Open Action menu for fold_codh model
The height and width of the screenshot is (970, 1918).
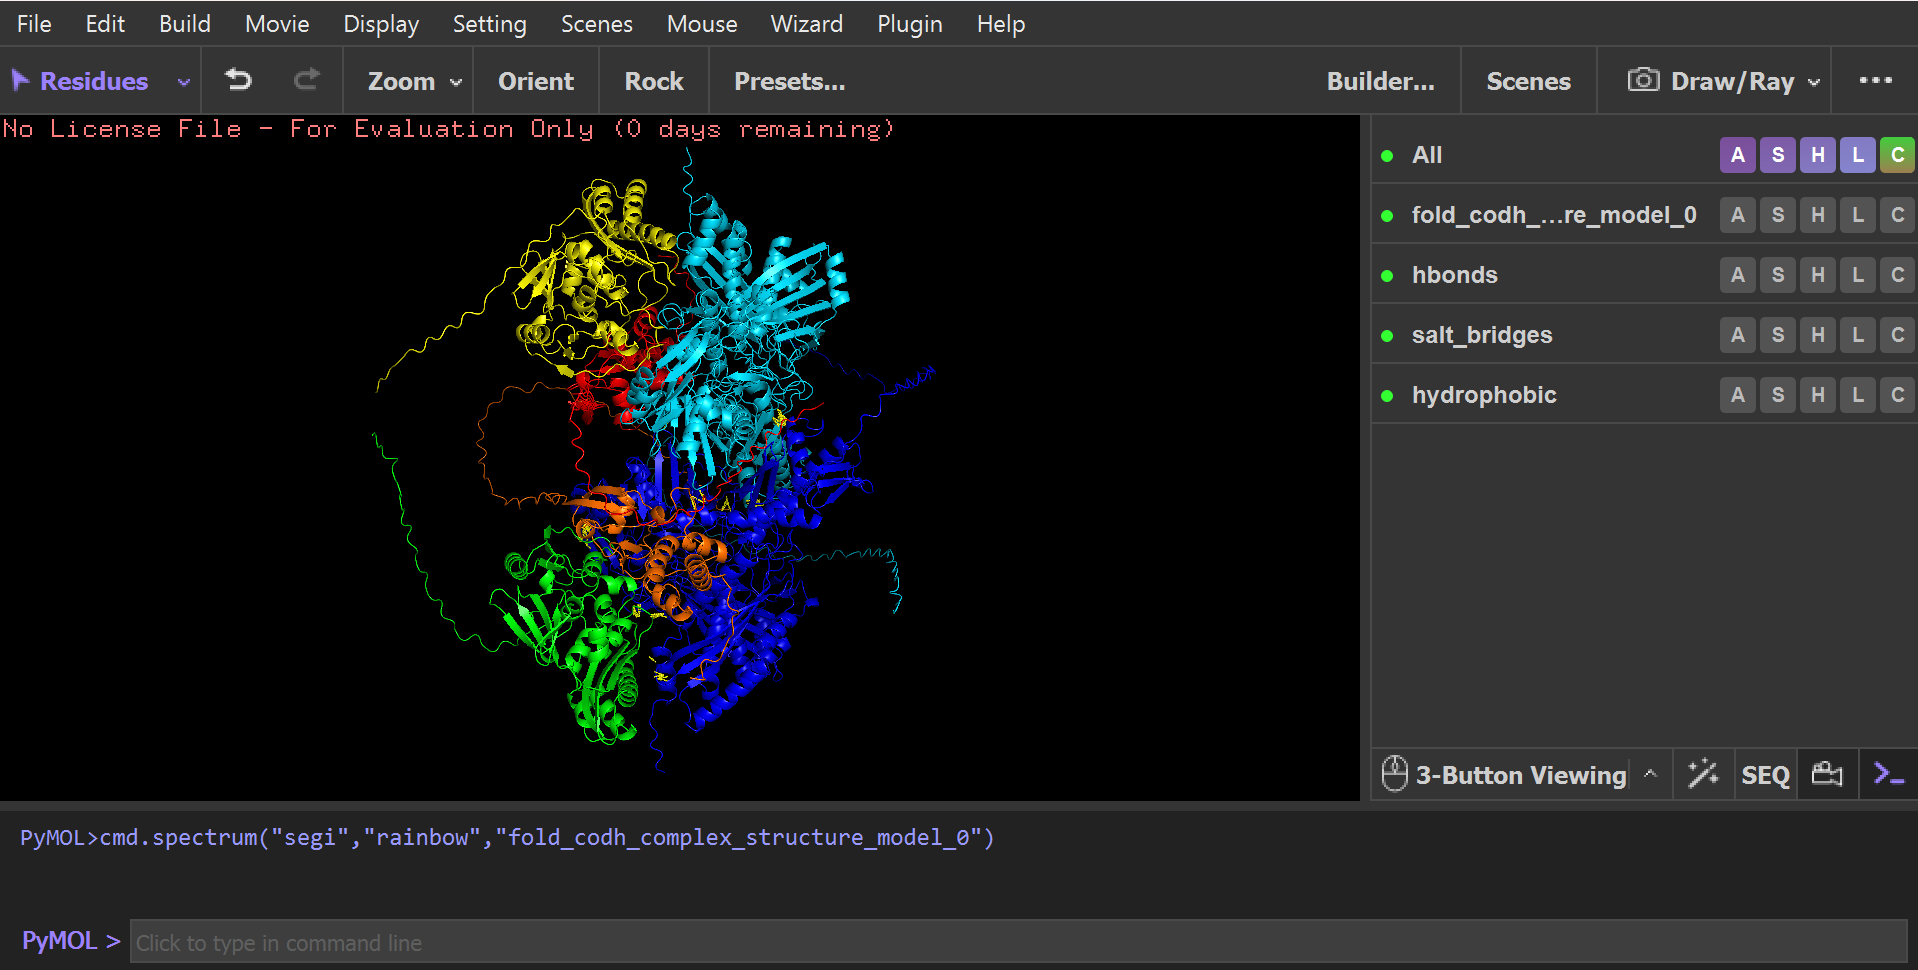pyautogui.click(x=1738, y=215)
